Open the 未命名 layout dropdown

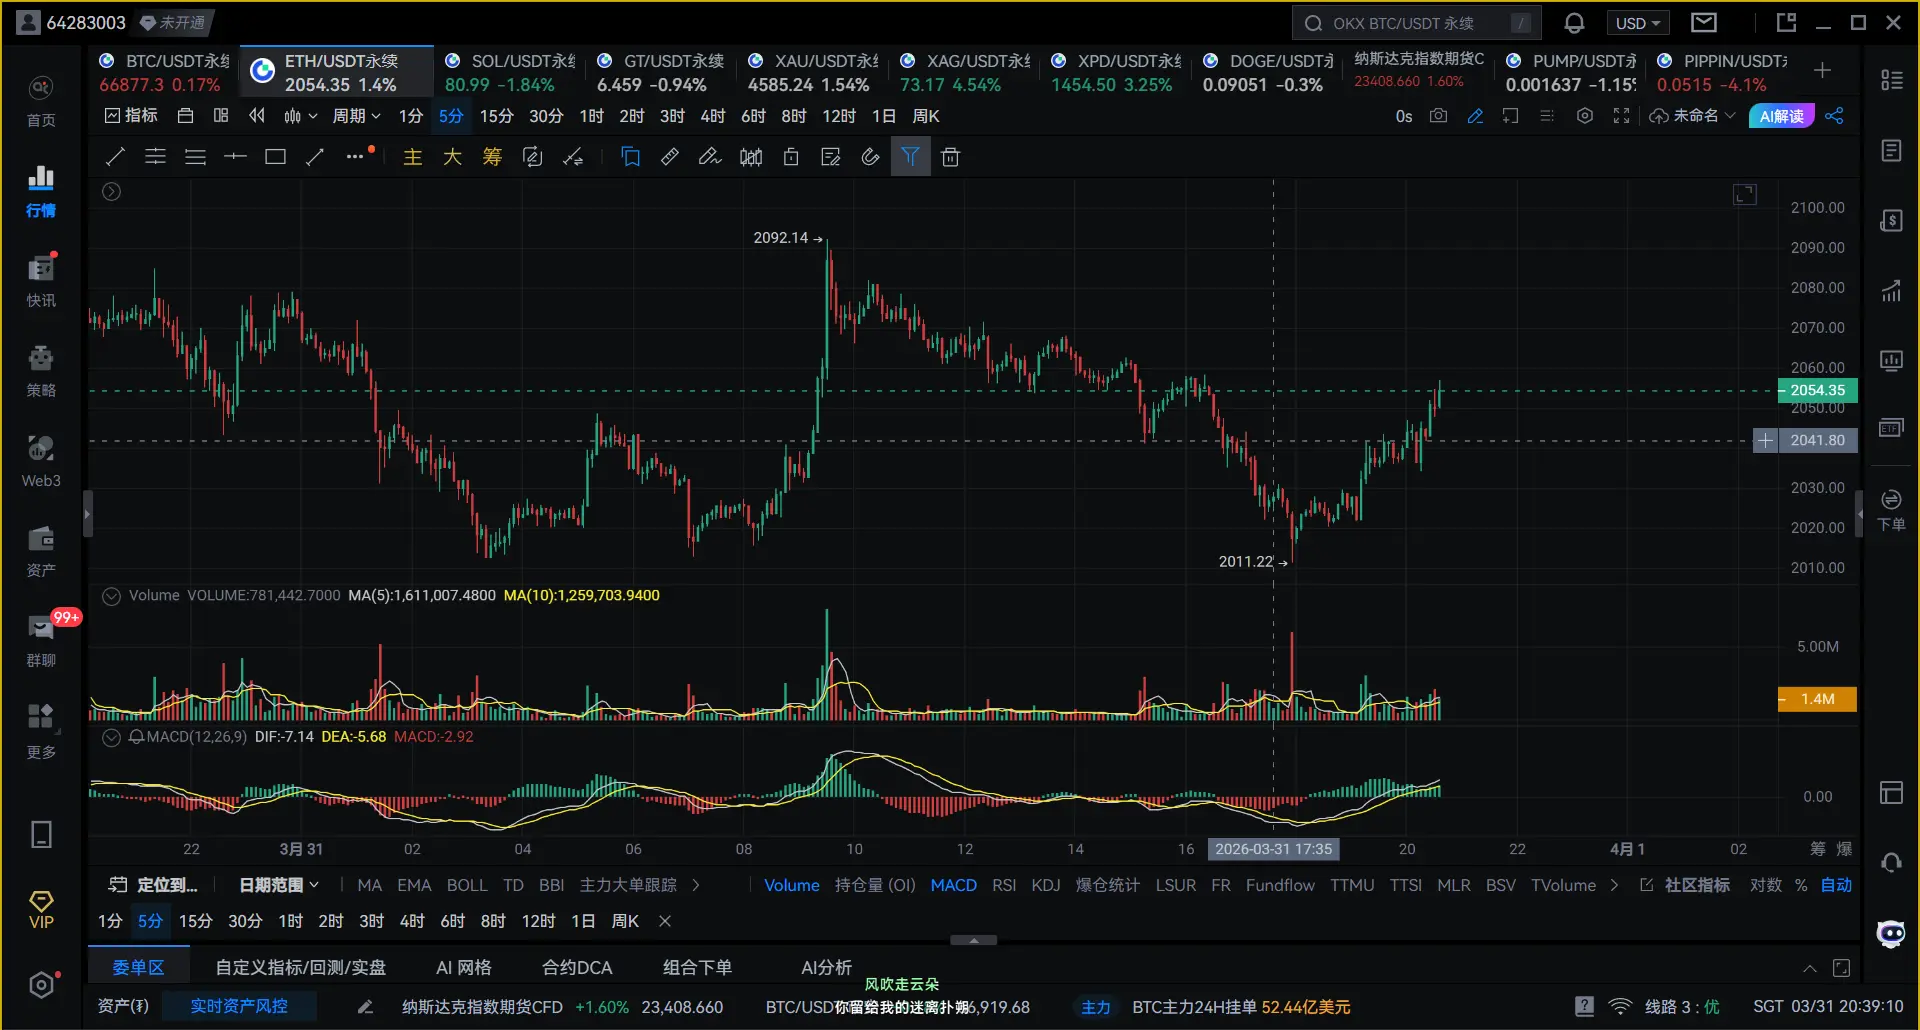pos(1693,116)
